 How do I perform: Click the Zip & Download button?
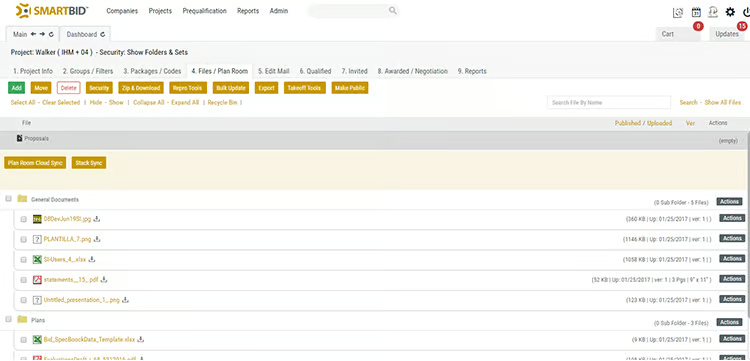click(141, 88)
